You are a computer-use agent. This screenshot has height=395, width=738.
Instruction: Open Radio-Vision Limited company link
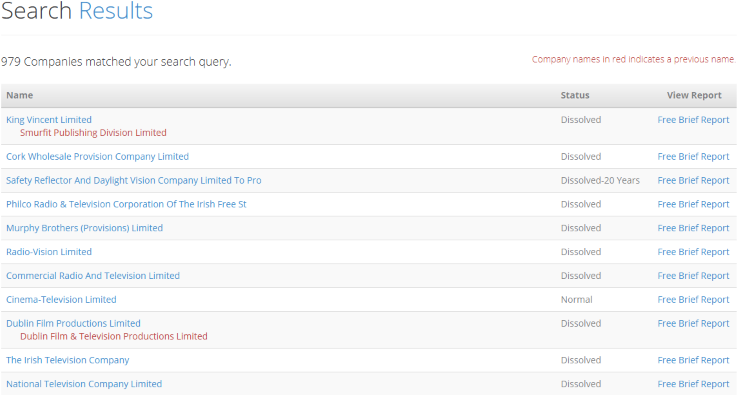pos(49,252)
